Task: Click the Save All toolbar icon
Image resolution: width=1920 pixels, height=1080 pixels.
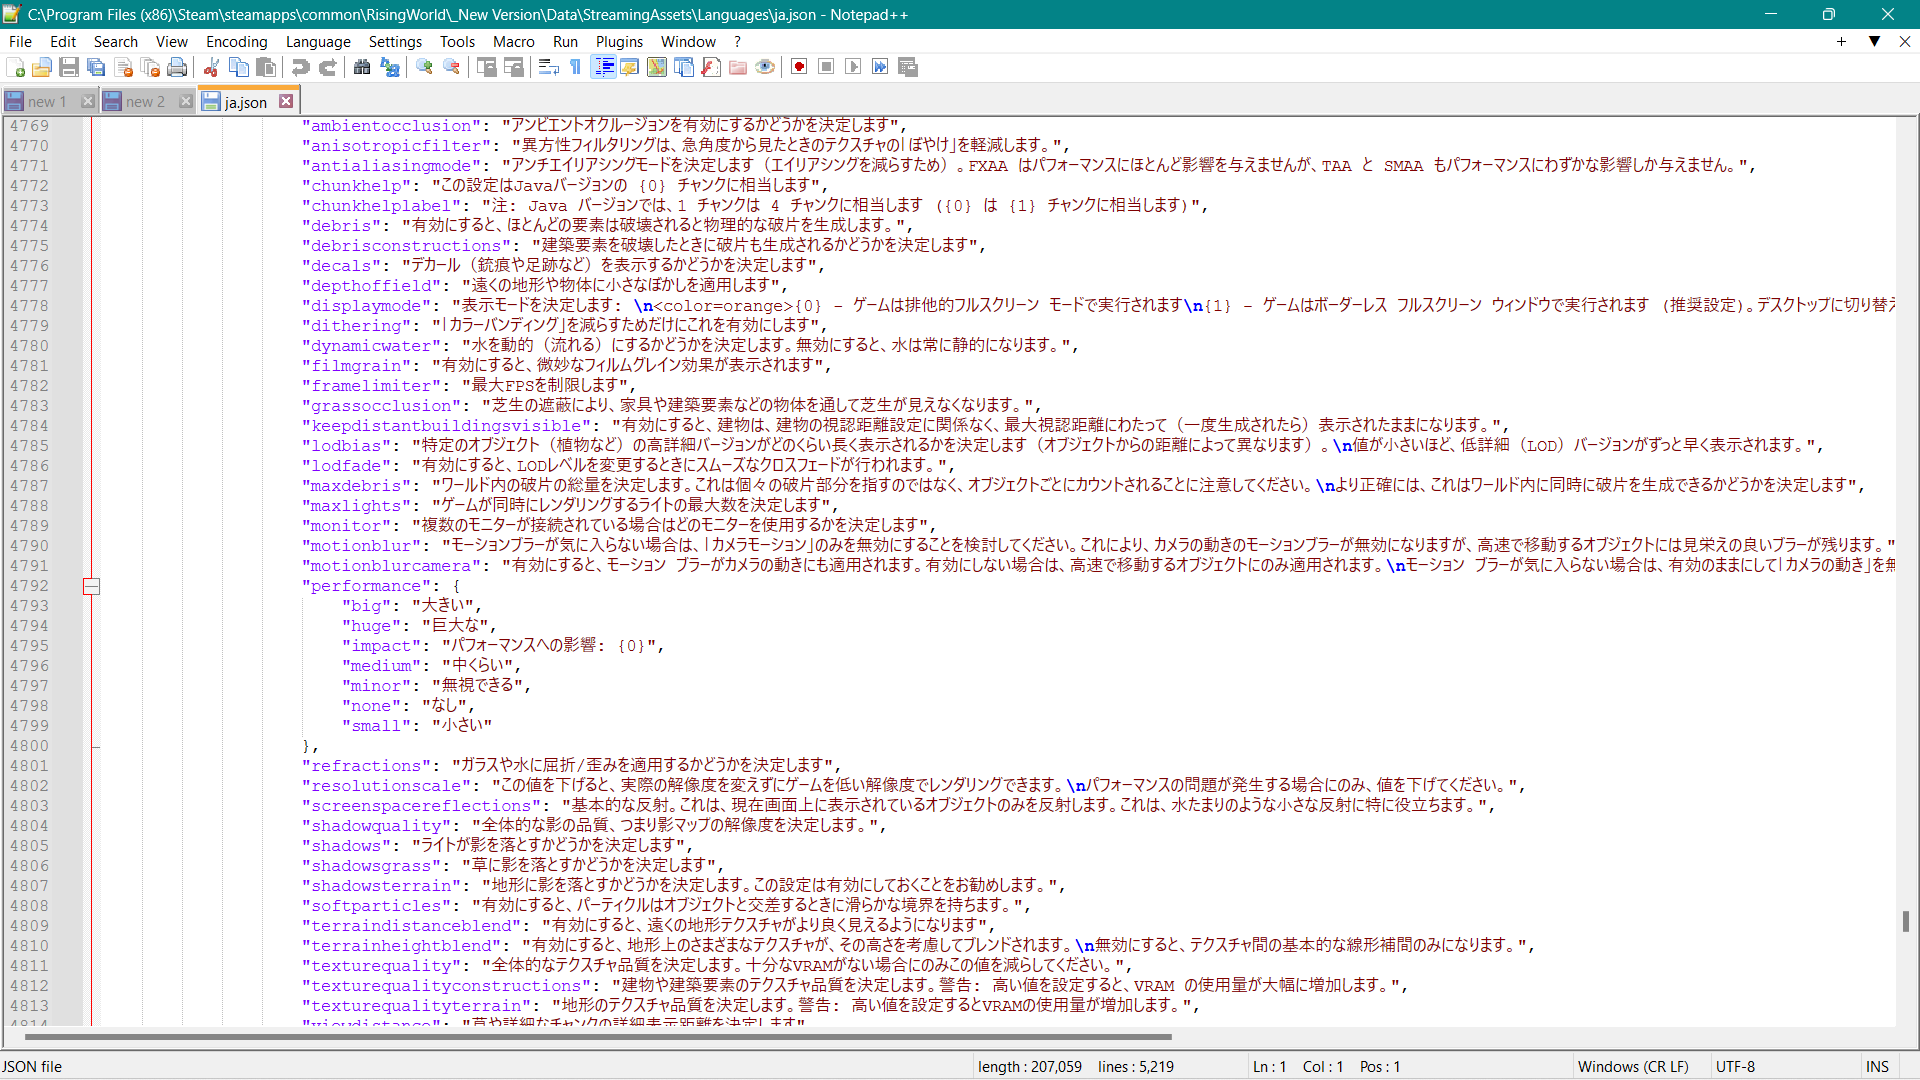Action: point(96,67)
